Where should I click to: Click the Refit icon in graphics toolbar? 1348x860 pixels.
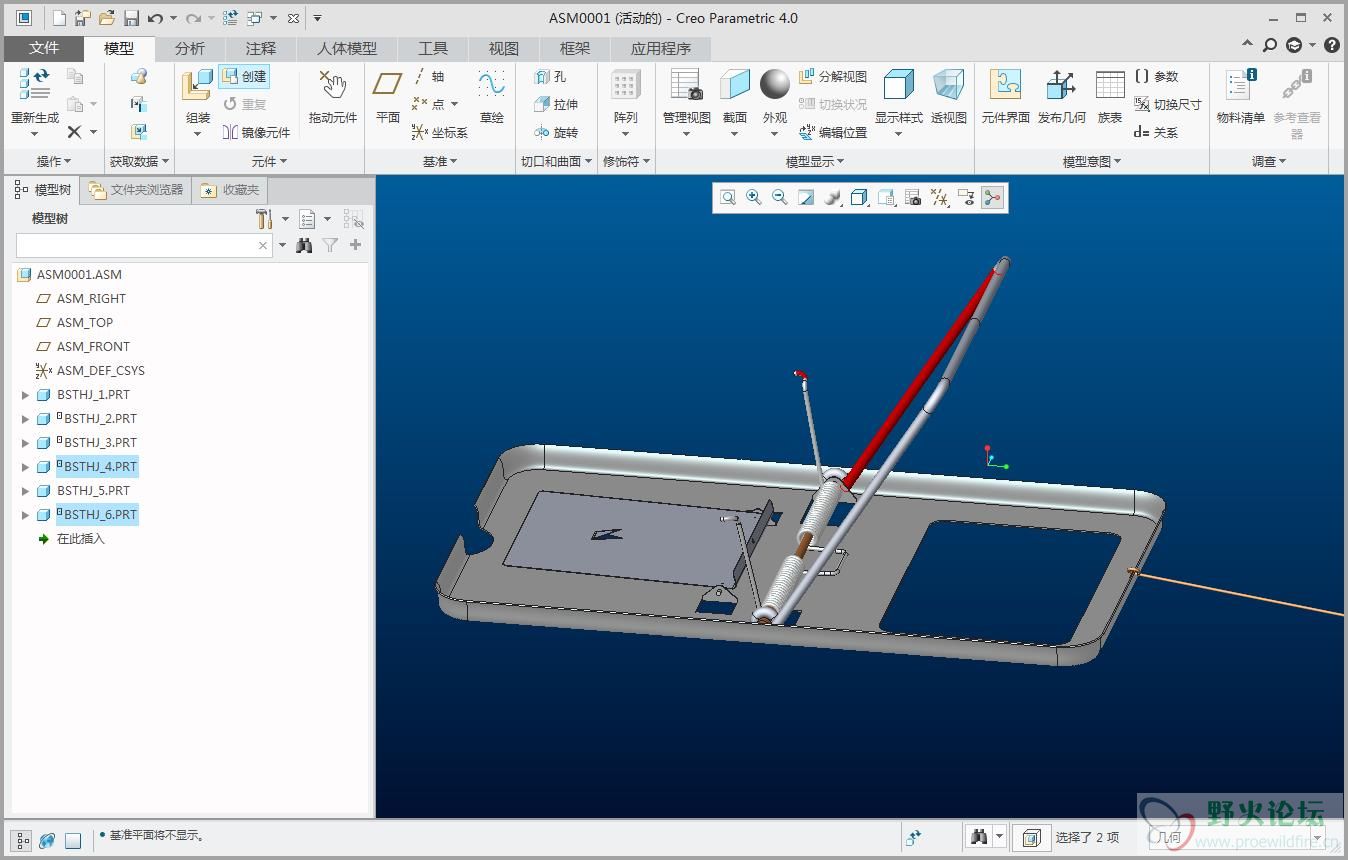tap(728, 198)
